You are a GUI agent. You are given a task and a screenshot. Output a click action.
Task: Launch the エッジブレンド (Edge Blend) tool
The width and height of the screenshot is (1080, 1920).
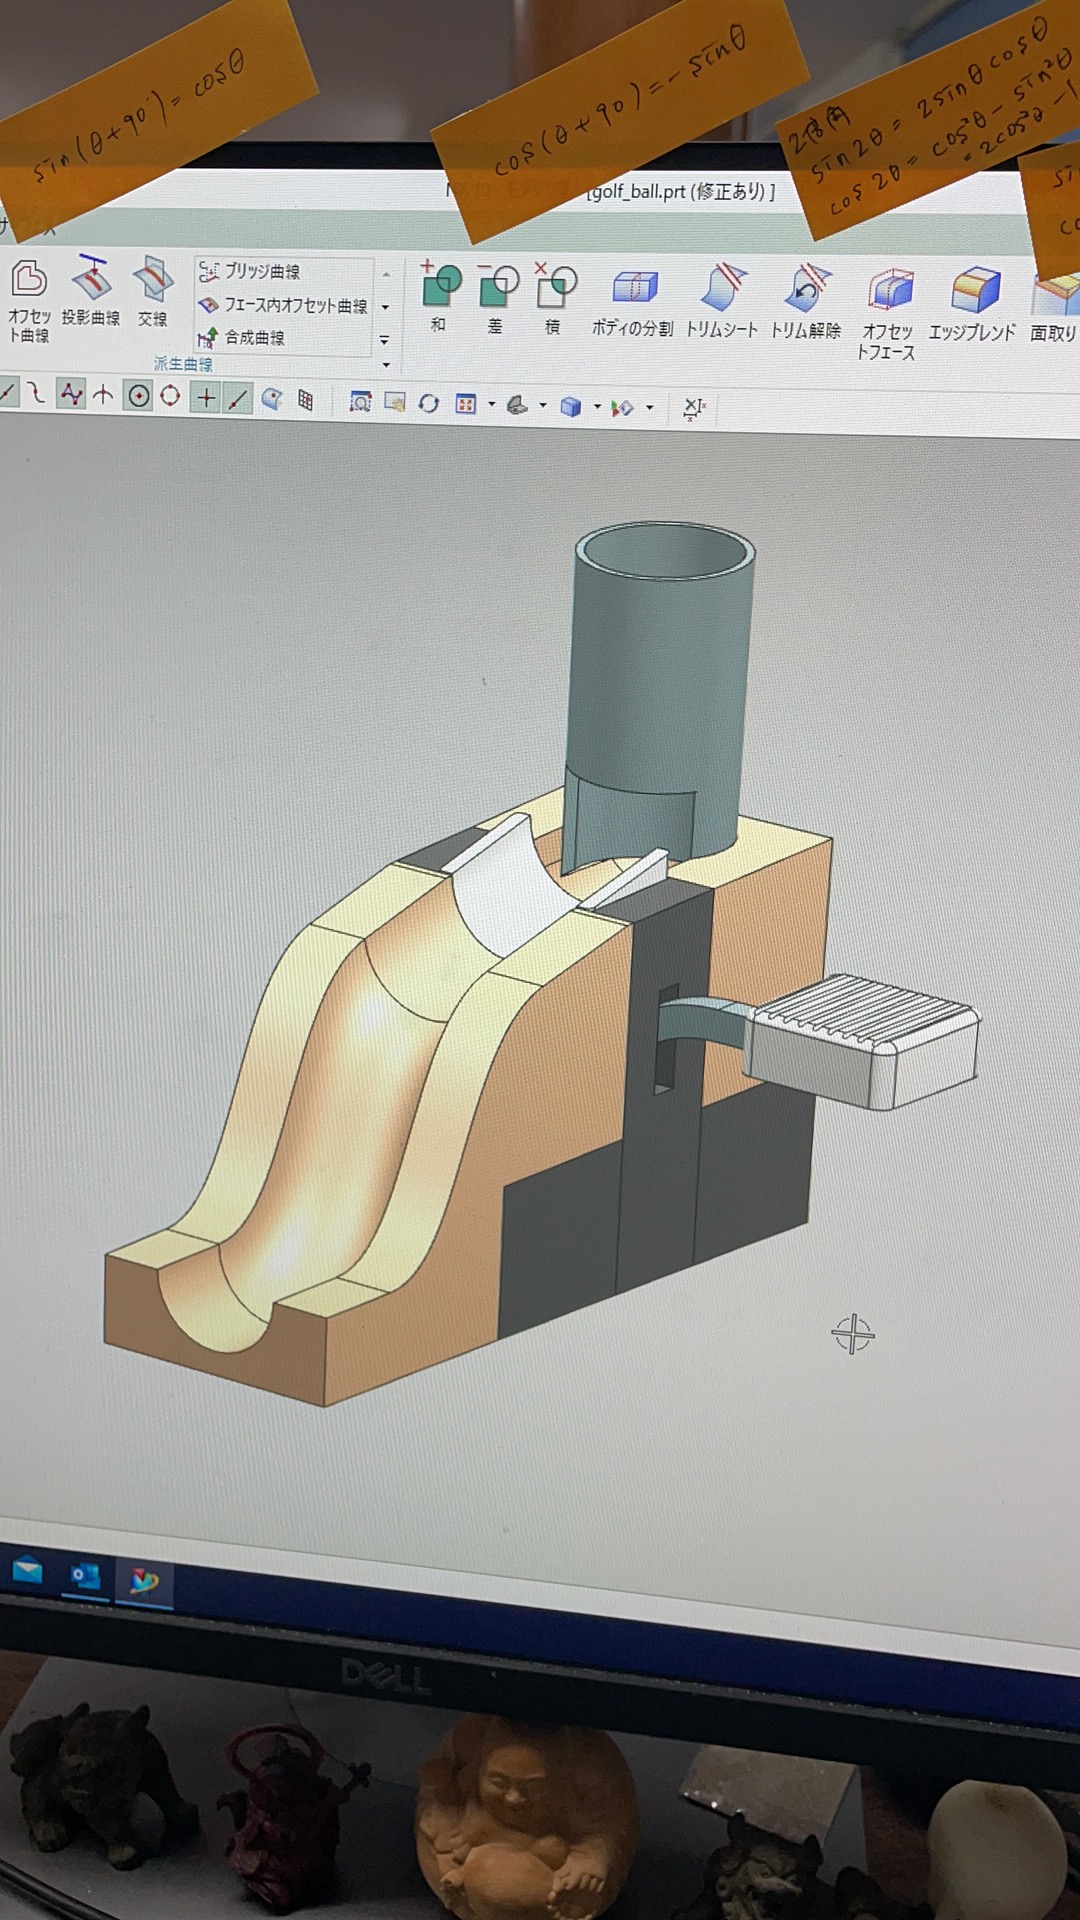(x=973, y=302)
